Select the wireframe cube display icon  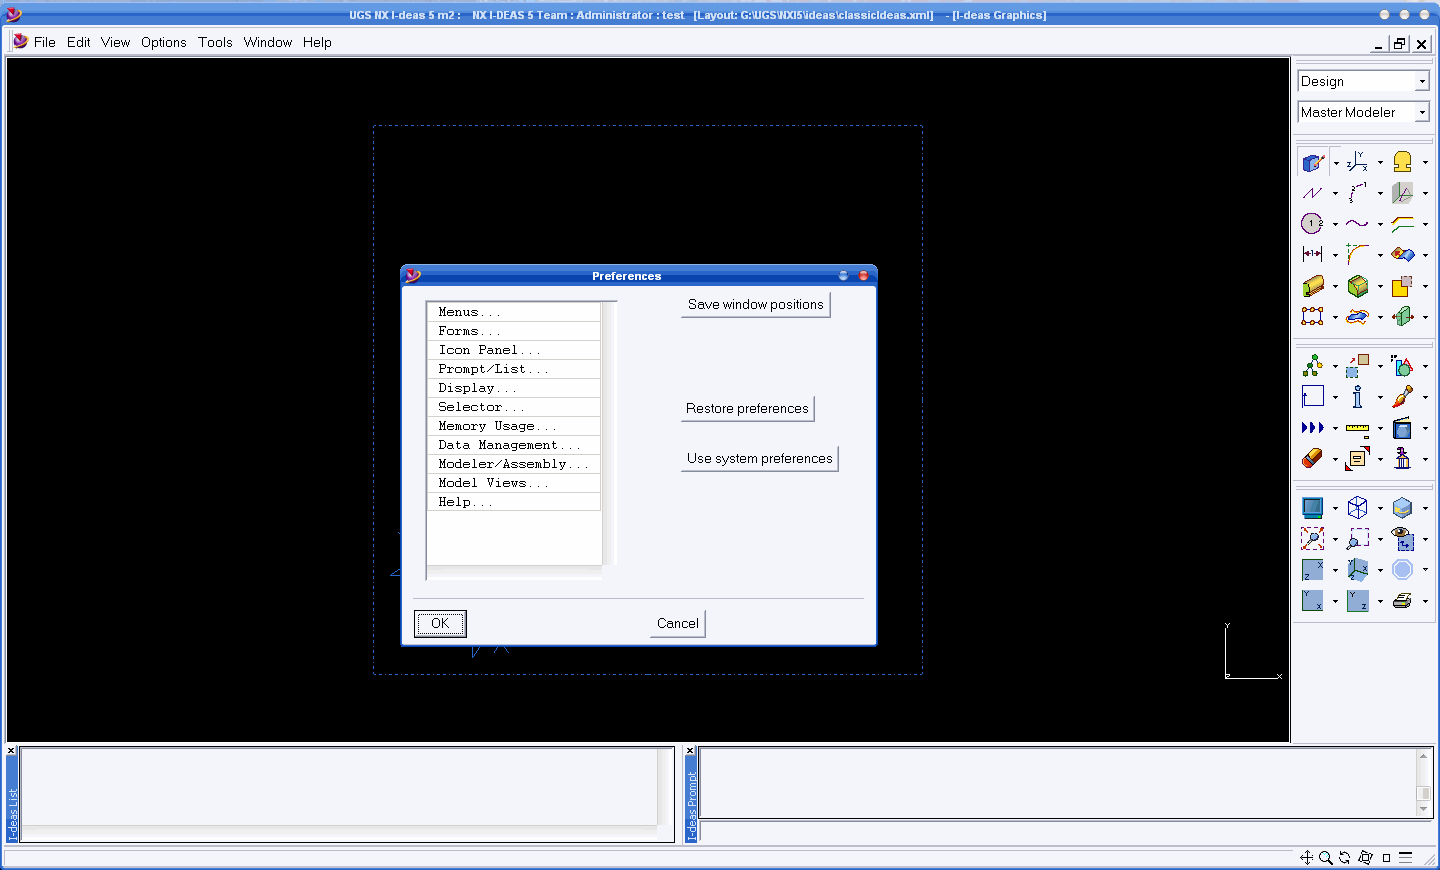click(1357, 508)
